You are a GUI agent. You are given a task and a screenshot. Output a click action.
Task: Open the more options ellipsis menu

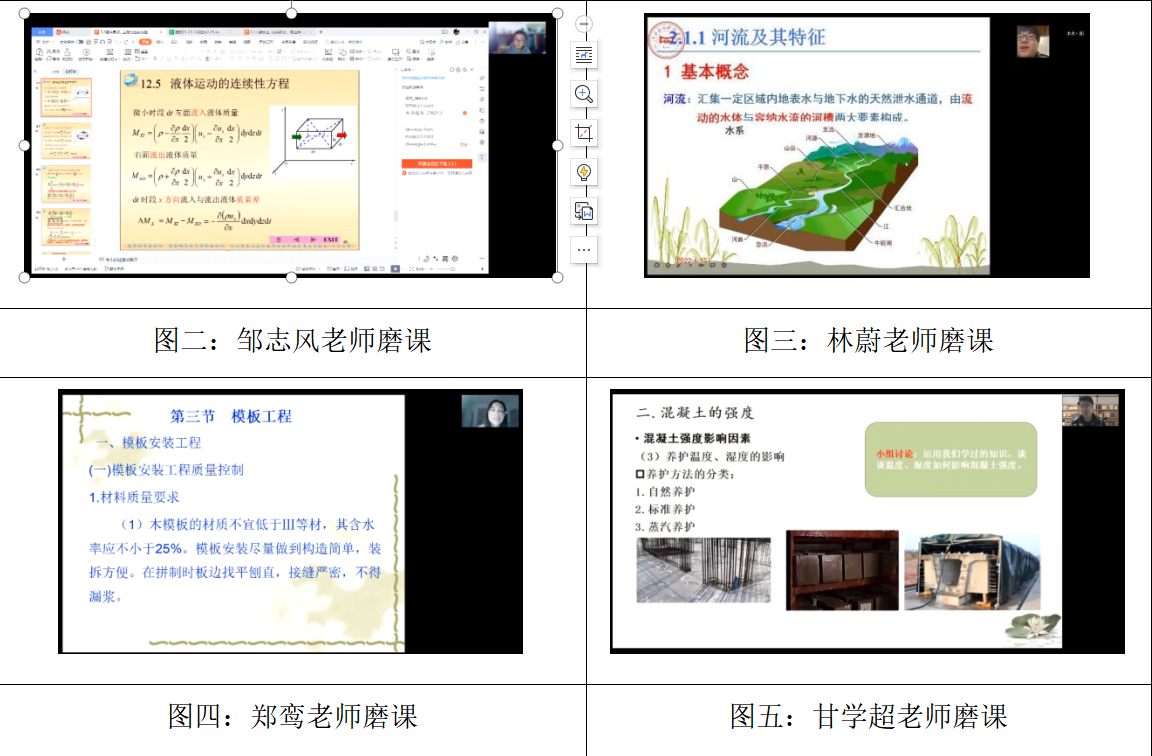[x=584, y=249]
